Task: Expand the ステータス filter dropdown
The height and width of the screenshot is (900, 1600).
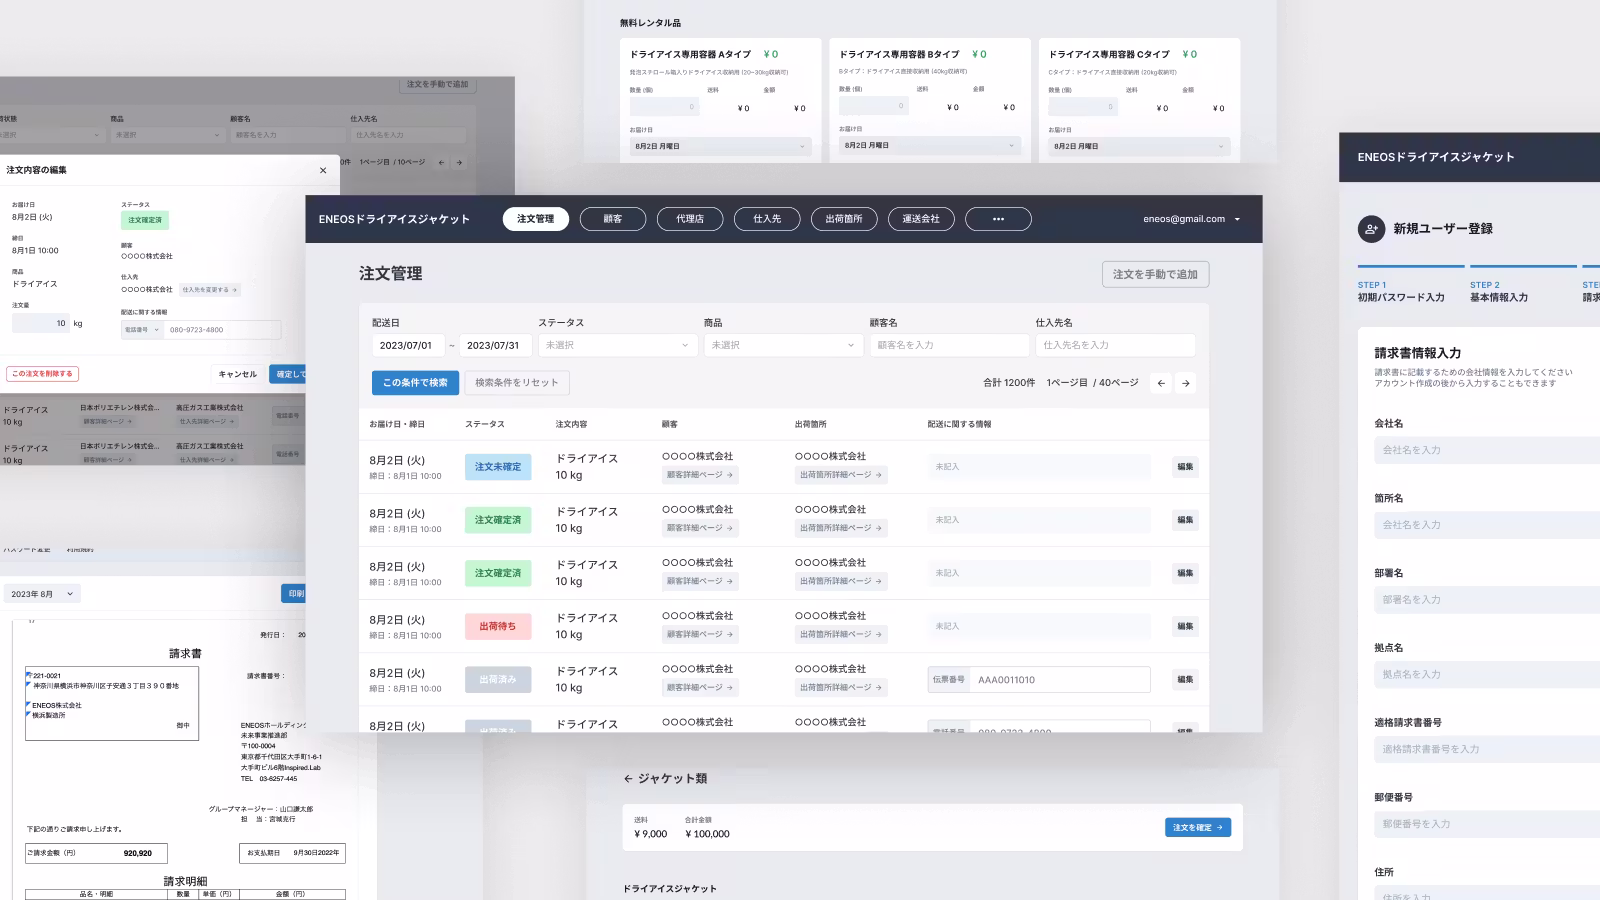Action: [617, 345]
